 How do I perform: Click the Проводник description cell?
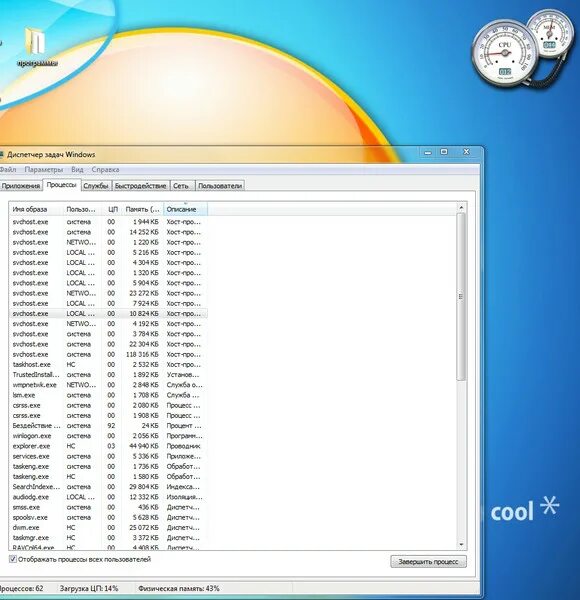183,446
